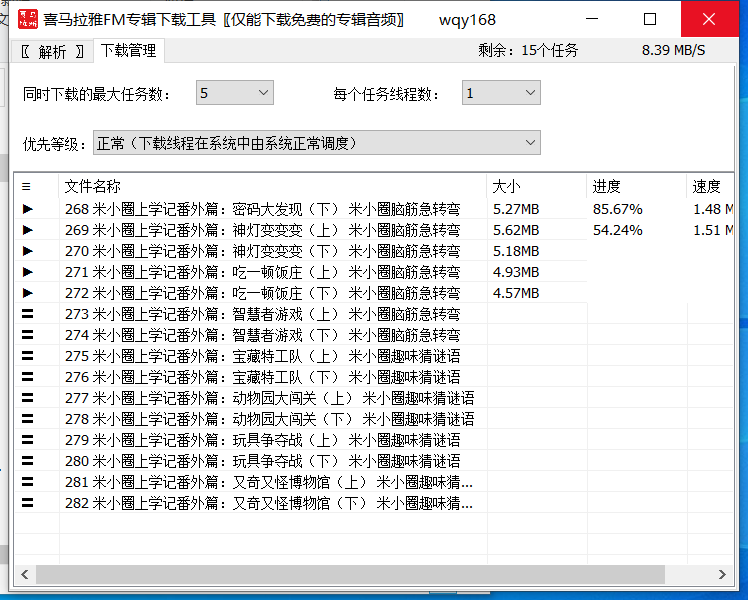
Task: Click the queued icon for row 274
Action: click(28, 335)
